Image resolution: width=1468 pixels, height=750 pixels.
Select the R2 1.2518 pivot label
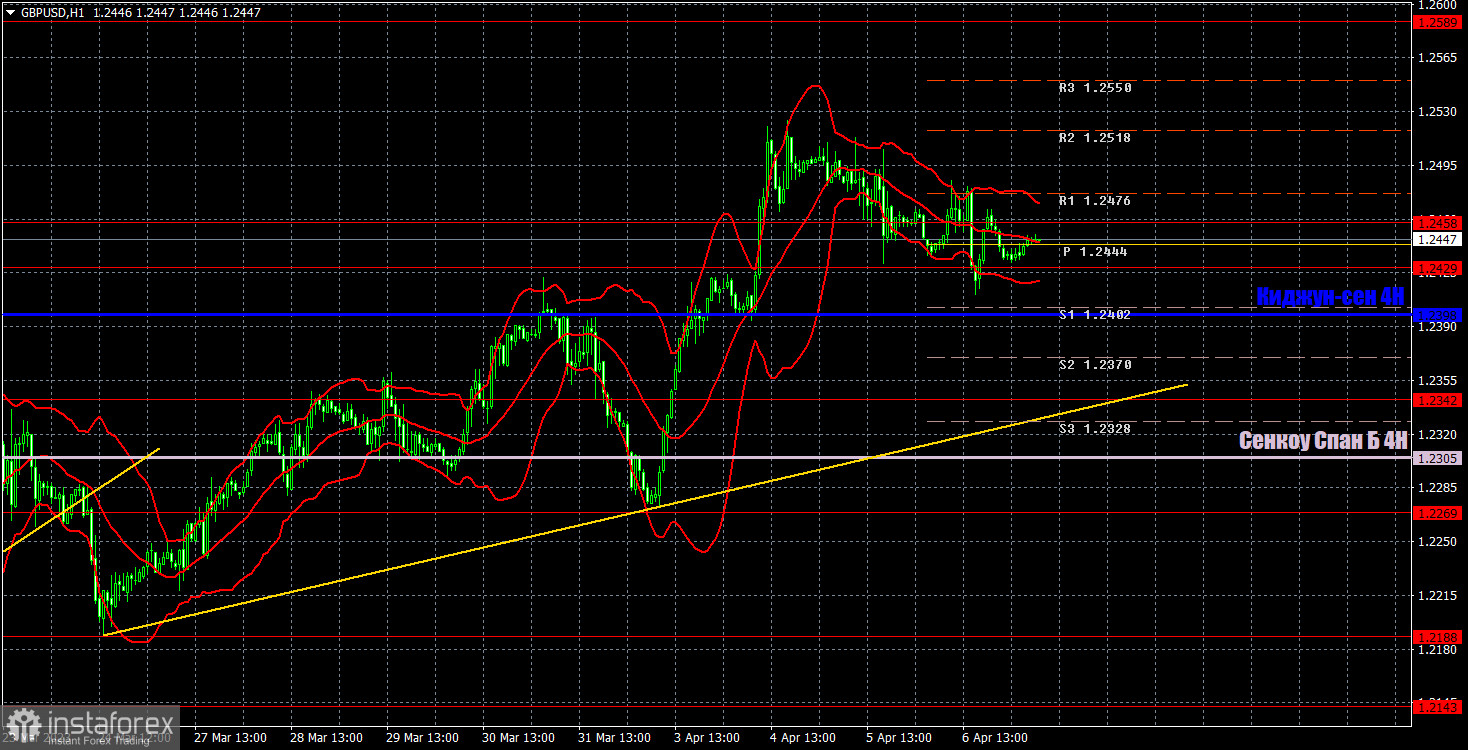tap(1094, 138)
